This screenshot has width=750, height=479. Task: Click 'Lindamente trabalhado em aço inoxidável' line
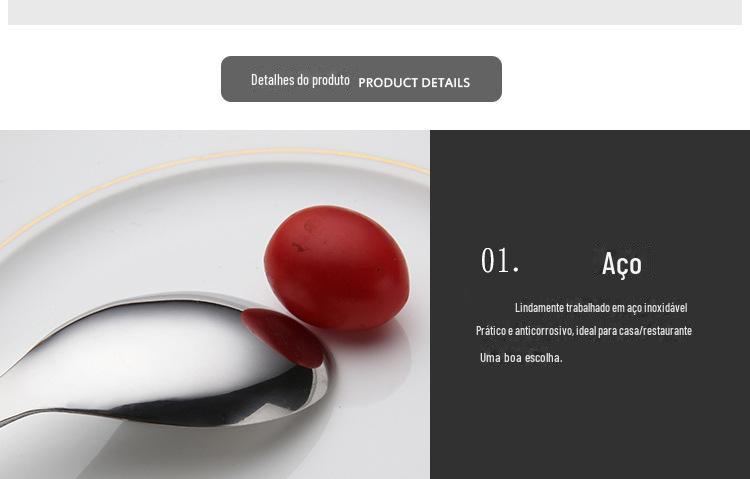[601, 308]
